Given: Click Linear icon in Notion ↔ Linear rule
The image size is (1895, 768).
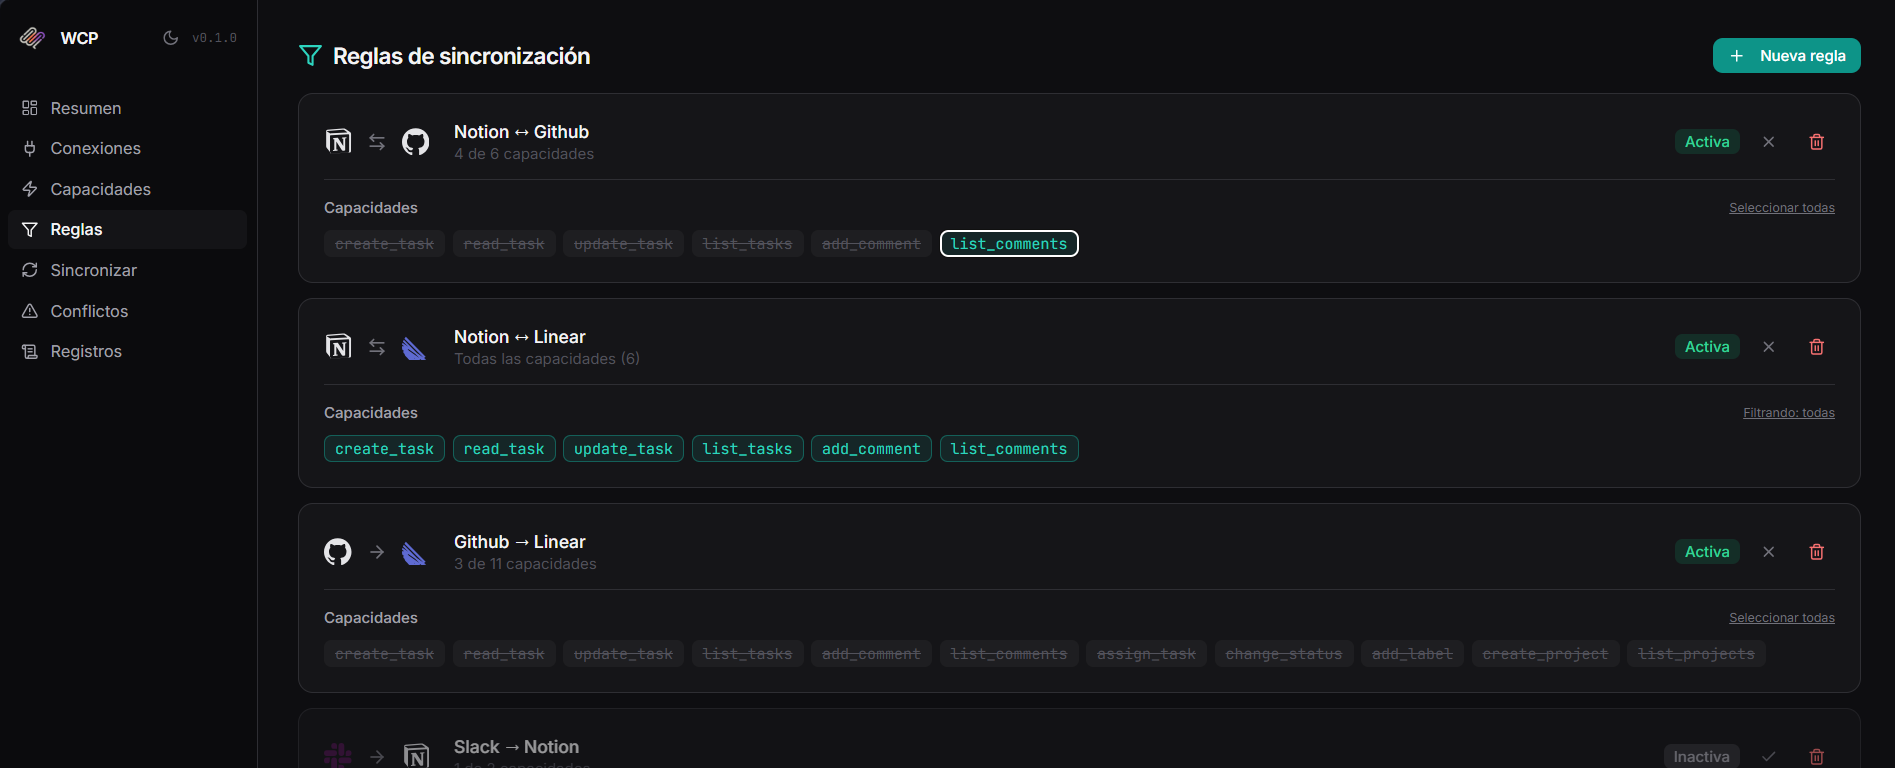Looking at the screenshot, I should click(x=414, y=348).
